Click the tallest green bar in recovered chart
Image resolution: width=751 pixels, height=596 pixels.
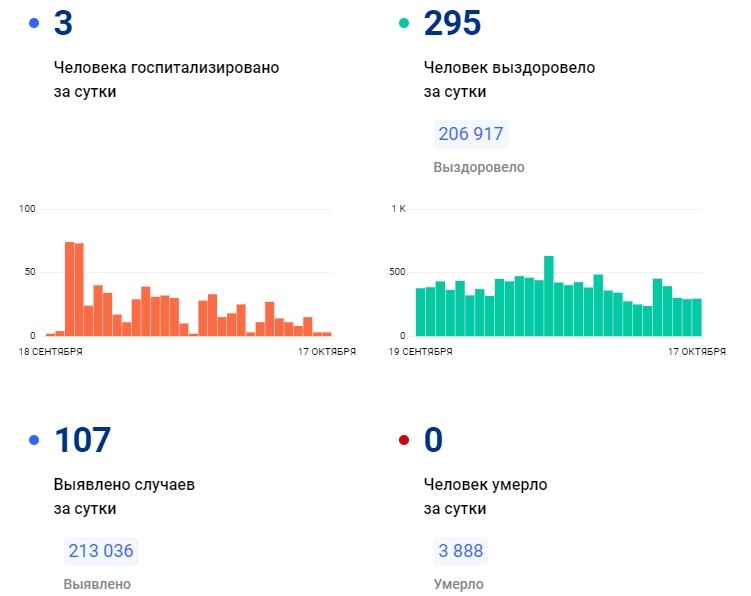549,296
